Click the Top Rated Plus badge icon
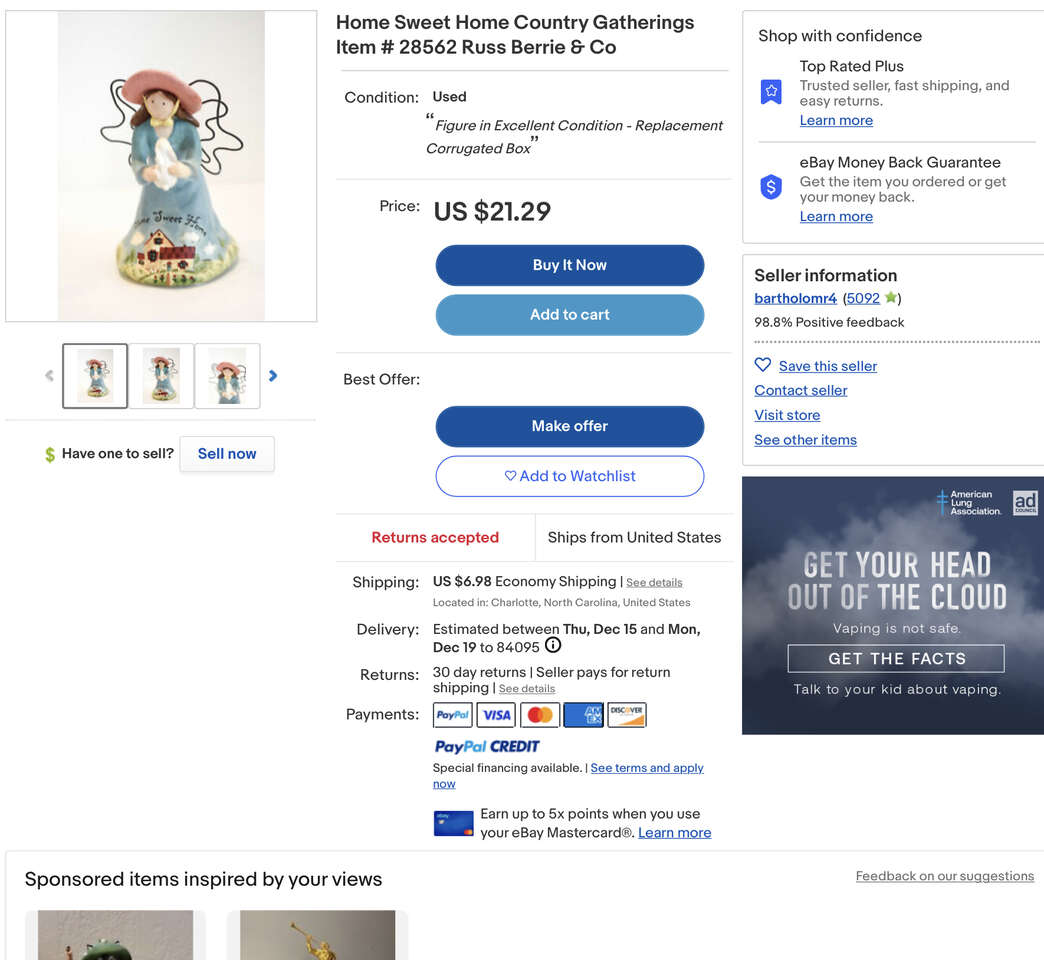 (x=771, y=92)
